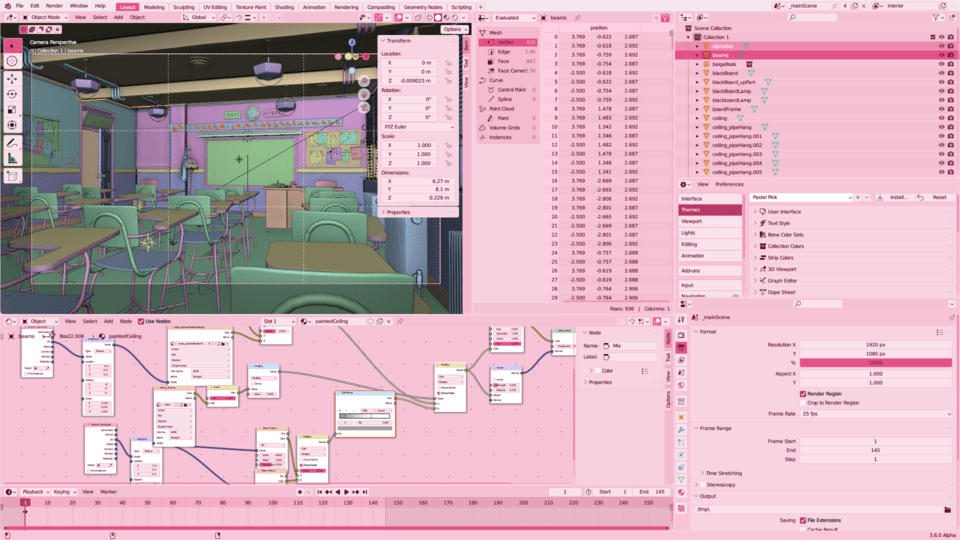
Task: Open output folder browser icon
Action: click(x=948, y=509)
